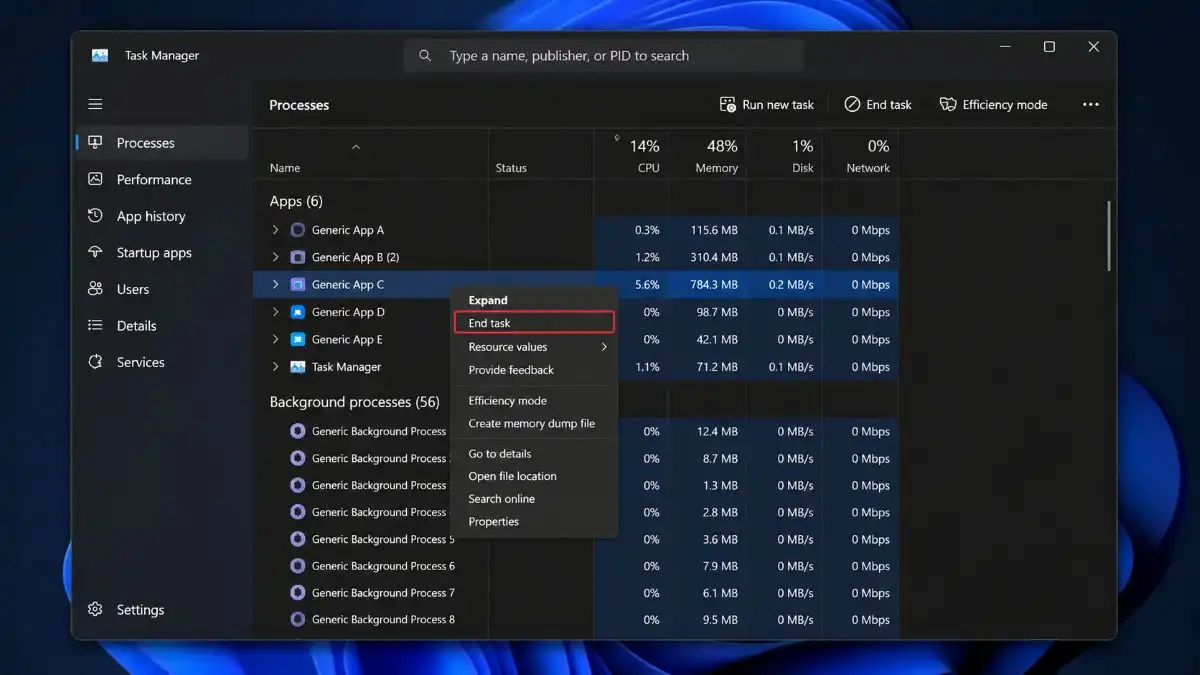1200x675 pixels.
Task: Click the 115.6 MB memory value
Action: 714,230
